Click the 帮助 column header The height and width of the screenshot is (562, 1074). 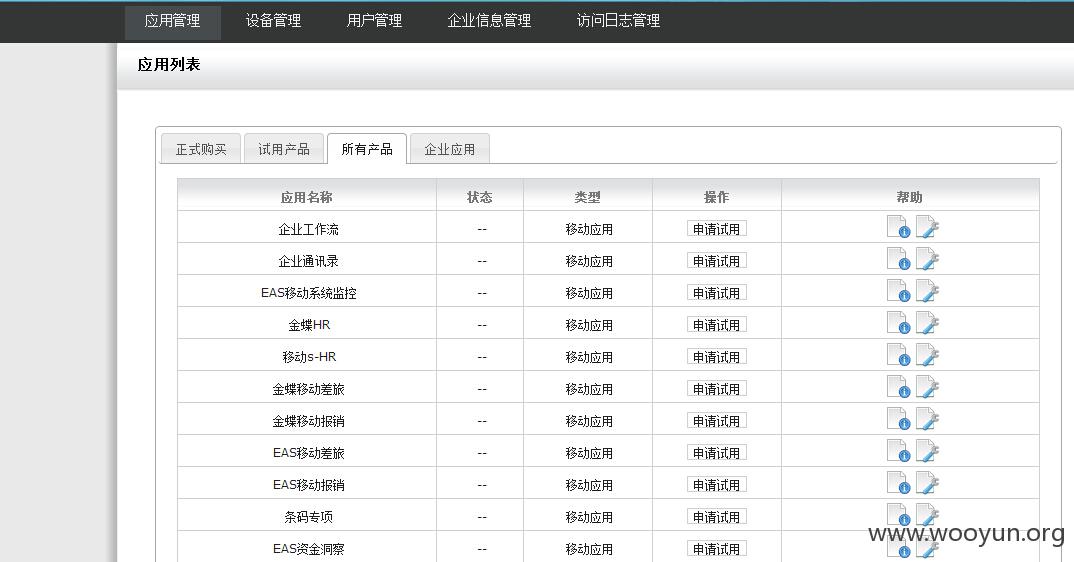coord(910,197)
